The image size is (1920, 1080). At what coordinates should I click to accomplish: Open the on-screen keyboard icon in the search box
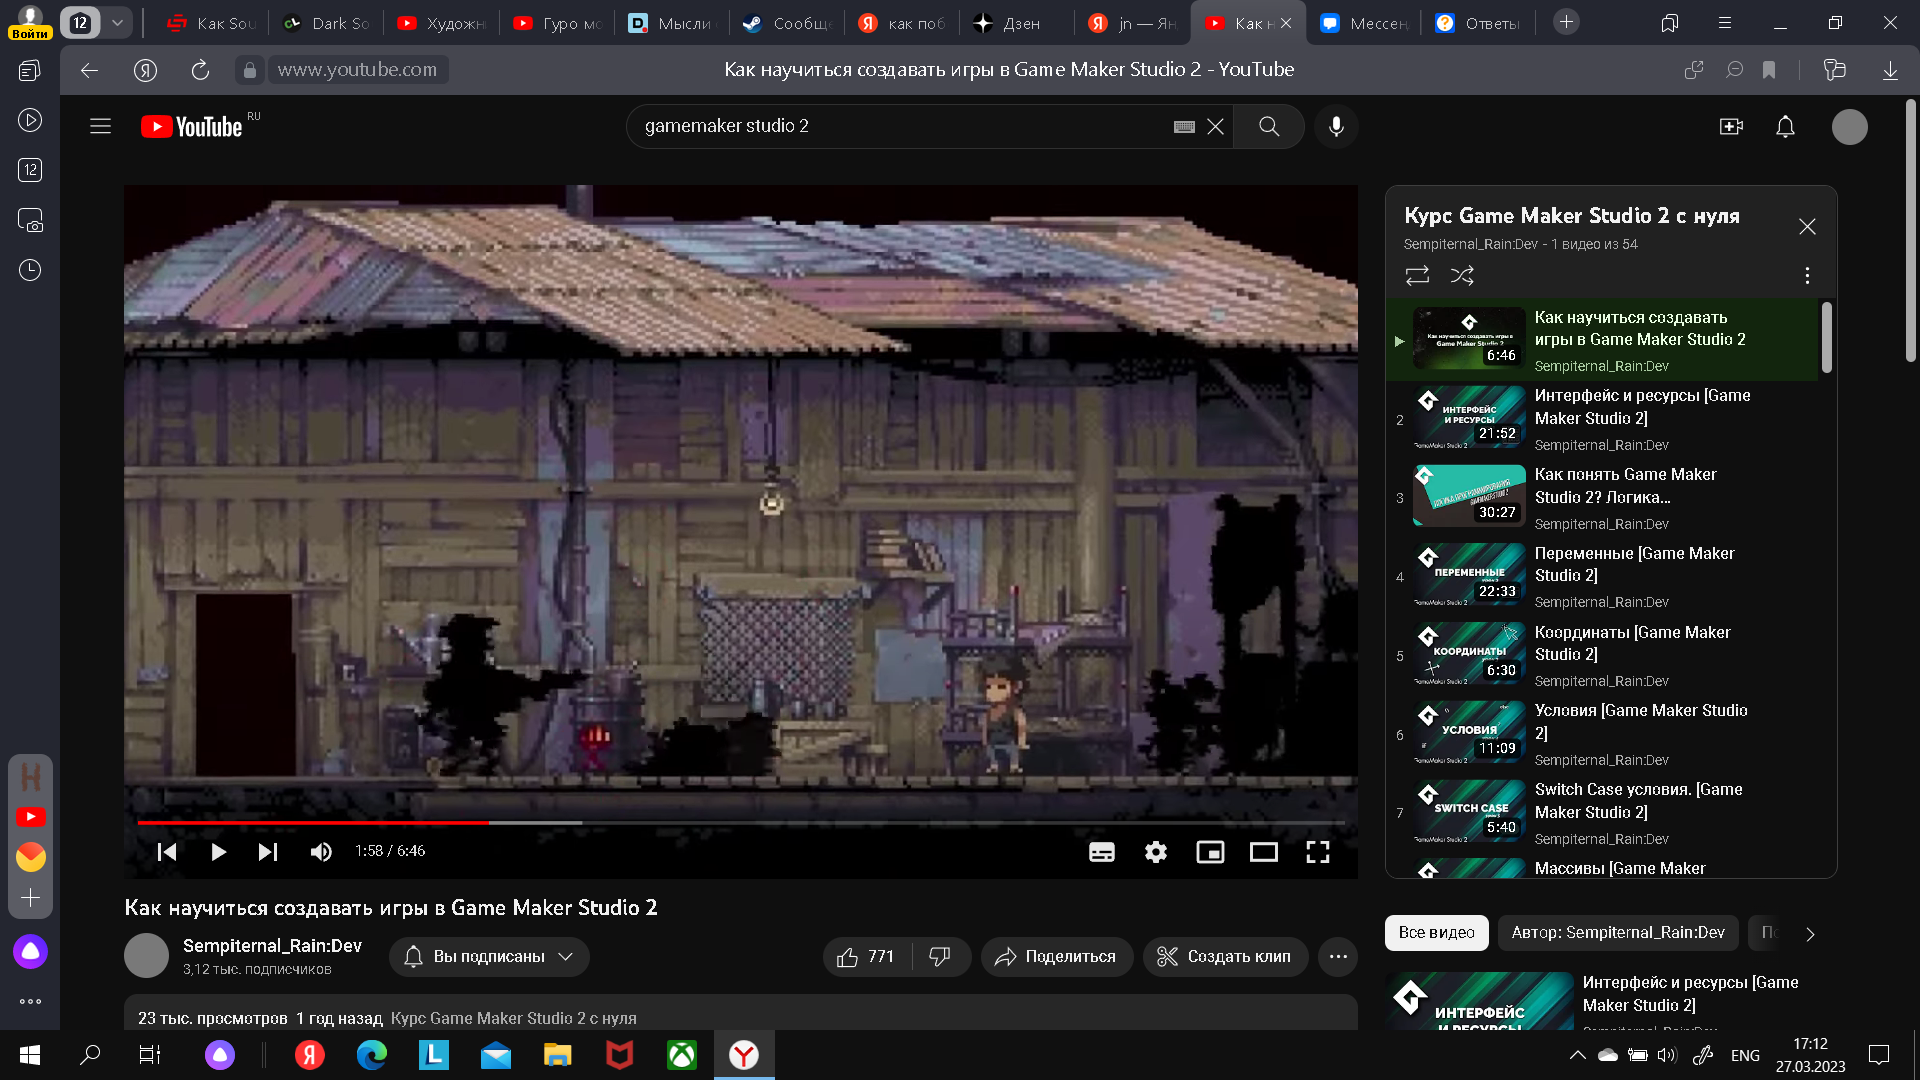1184,127
